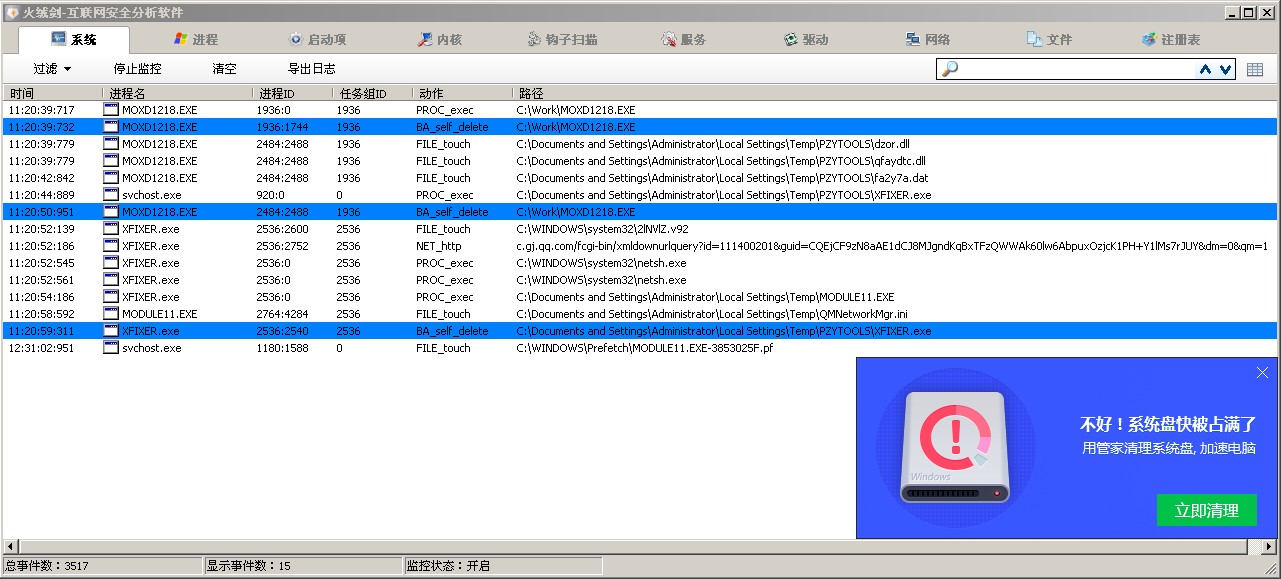This screenshot has height=579, width=1281.
Task: Switch to the 文件 tab
Action: 1049,40
